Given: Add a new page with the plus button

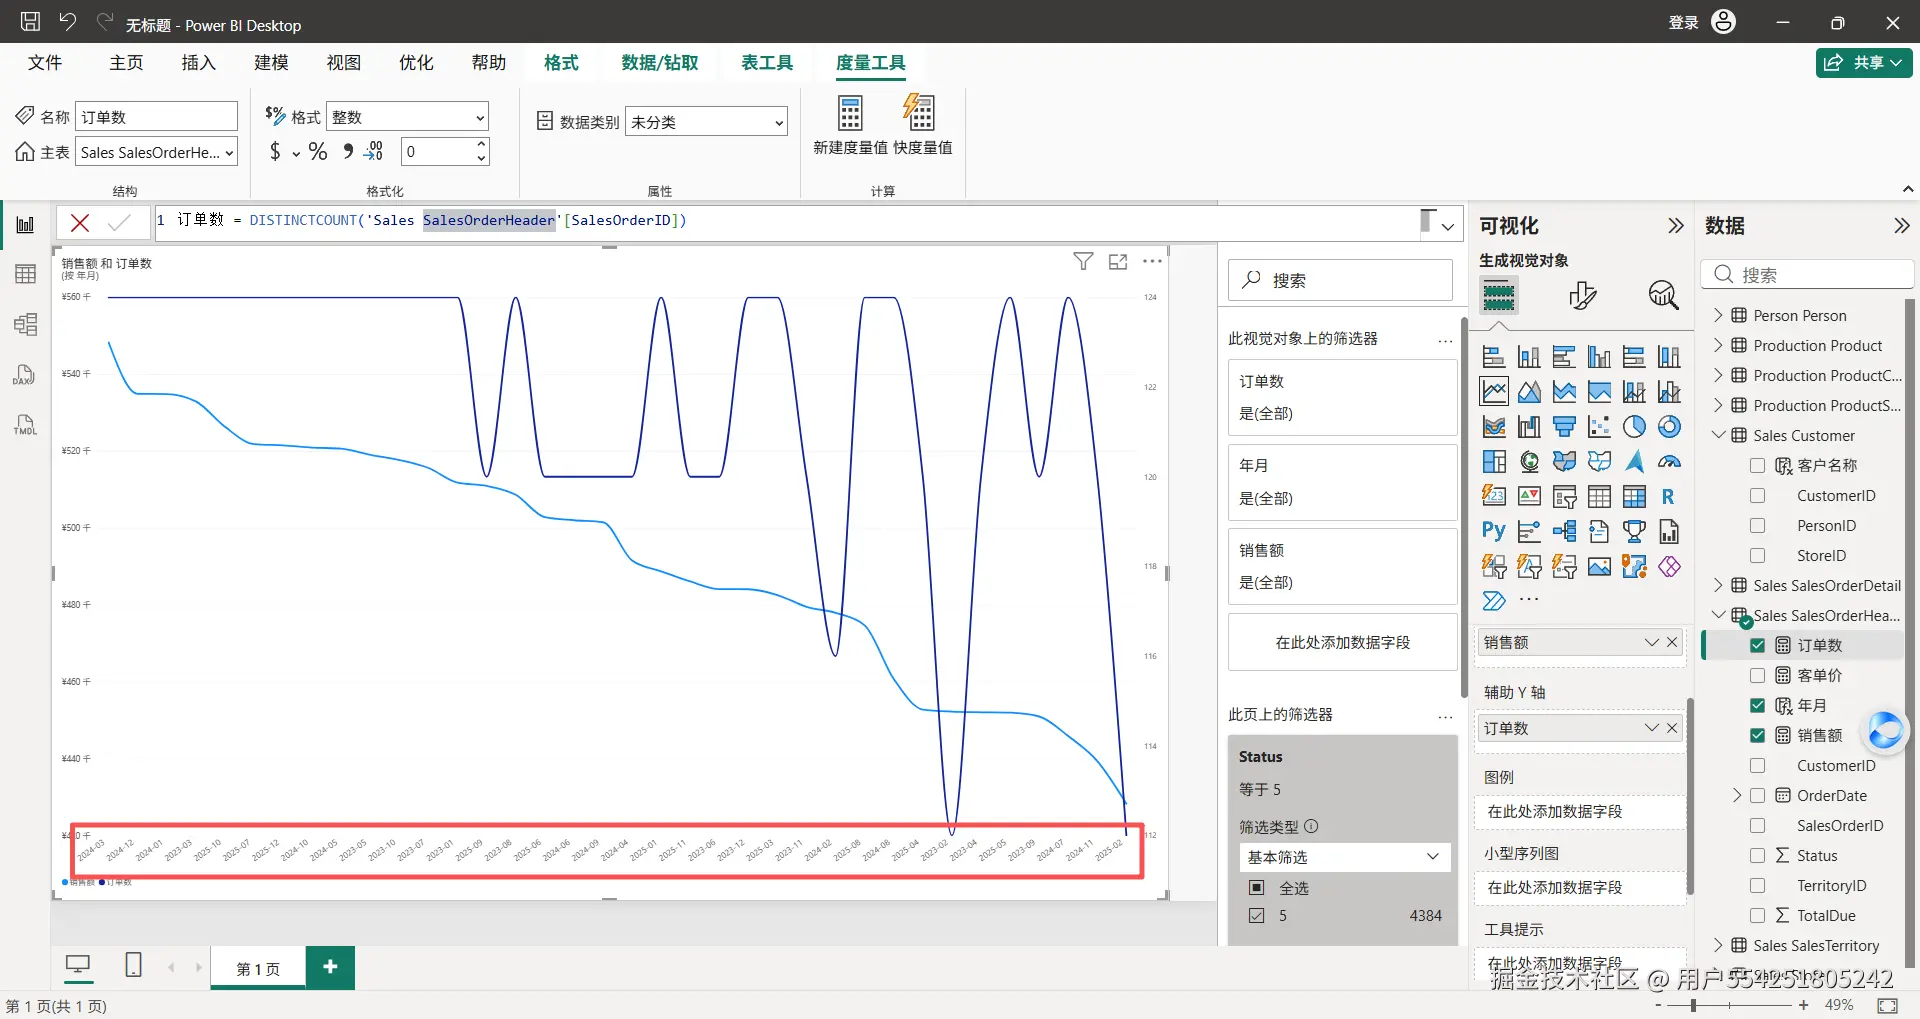Looking at the screenshot, I should (x=331, y=967).
